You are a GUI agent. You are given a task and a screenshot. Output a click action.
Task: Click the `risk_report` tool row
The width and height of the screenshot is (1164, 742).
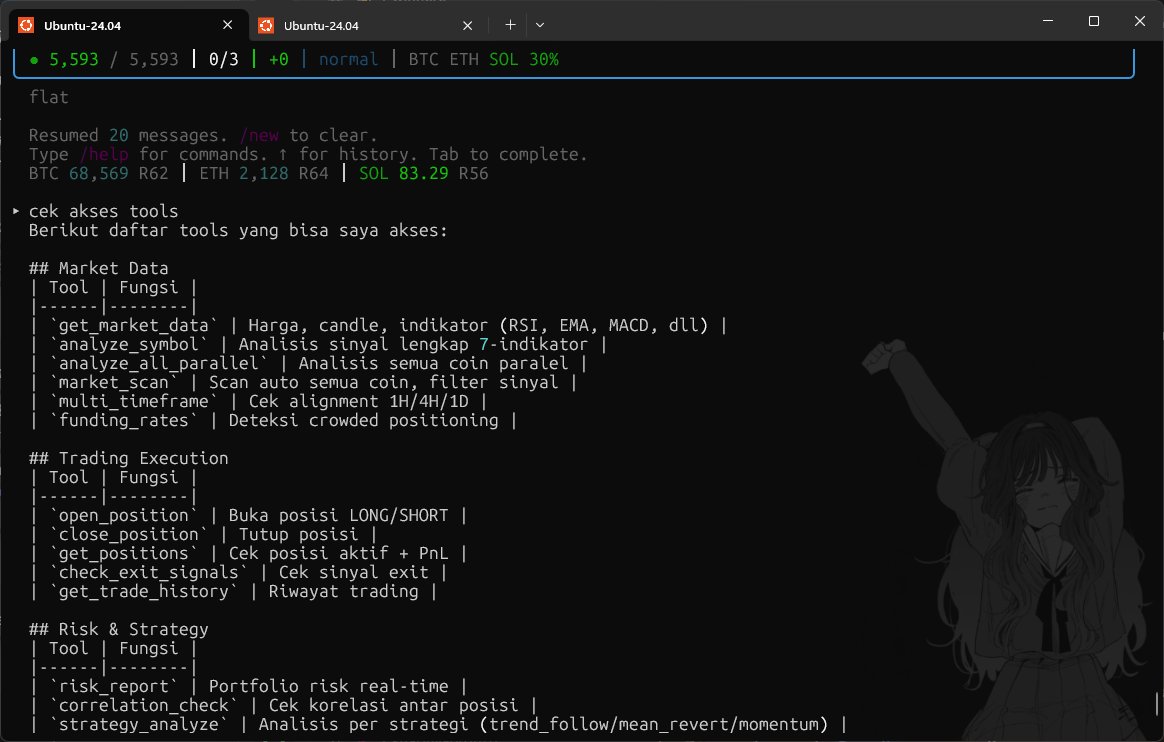[249, 686]
